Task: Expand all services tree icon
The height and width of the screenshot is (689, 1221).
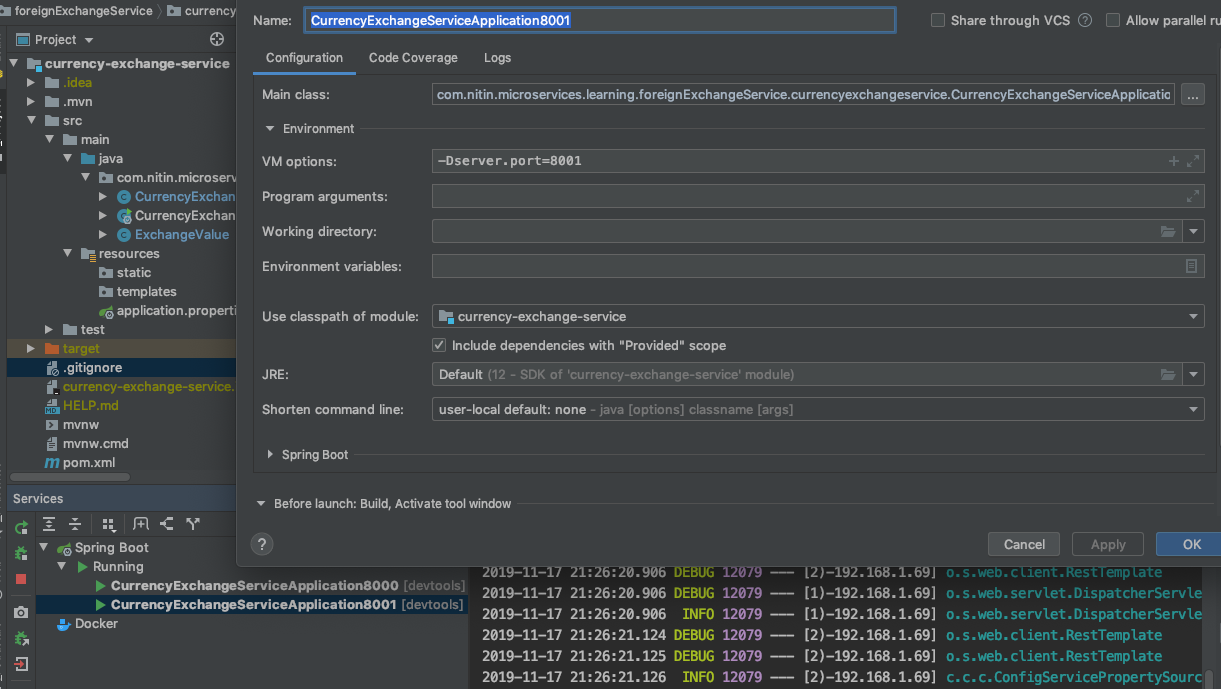Action: pyautogui.click(x=48, y=524)
